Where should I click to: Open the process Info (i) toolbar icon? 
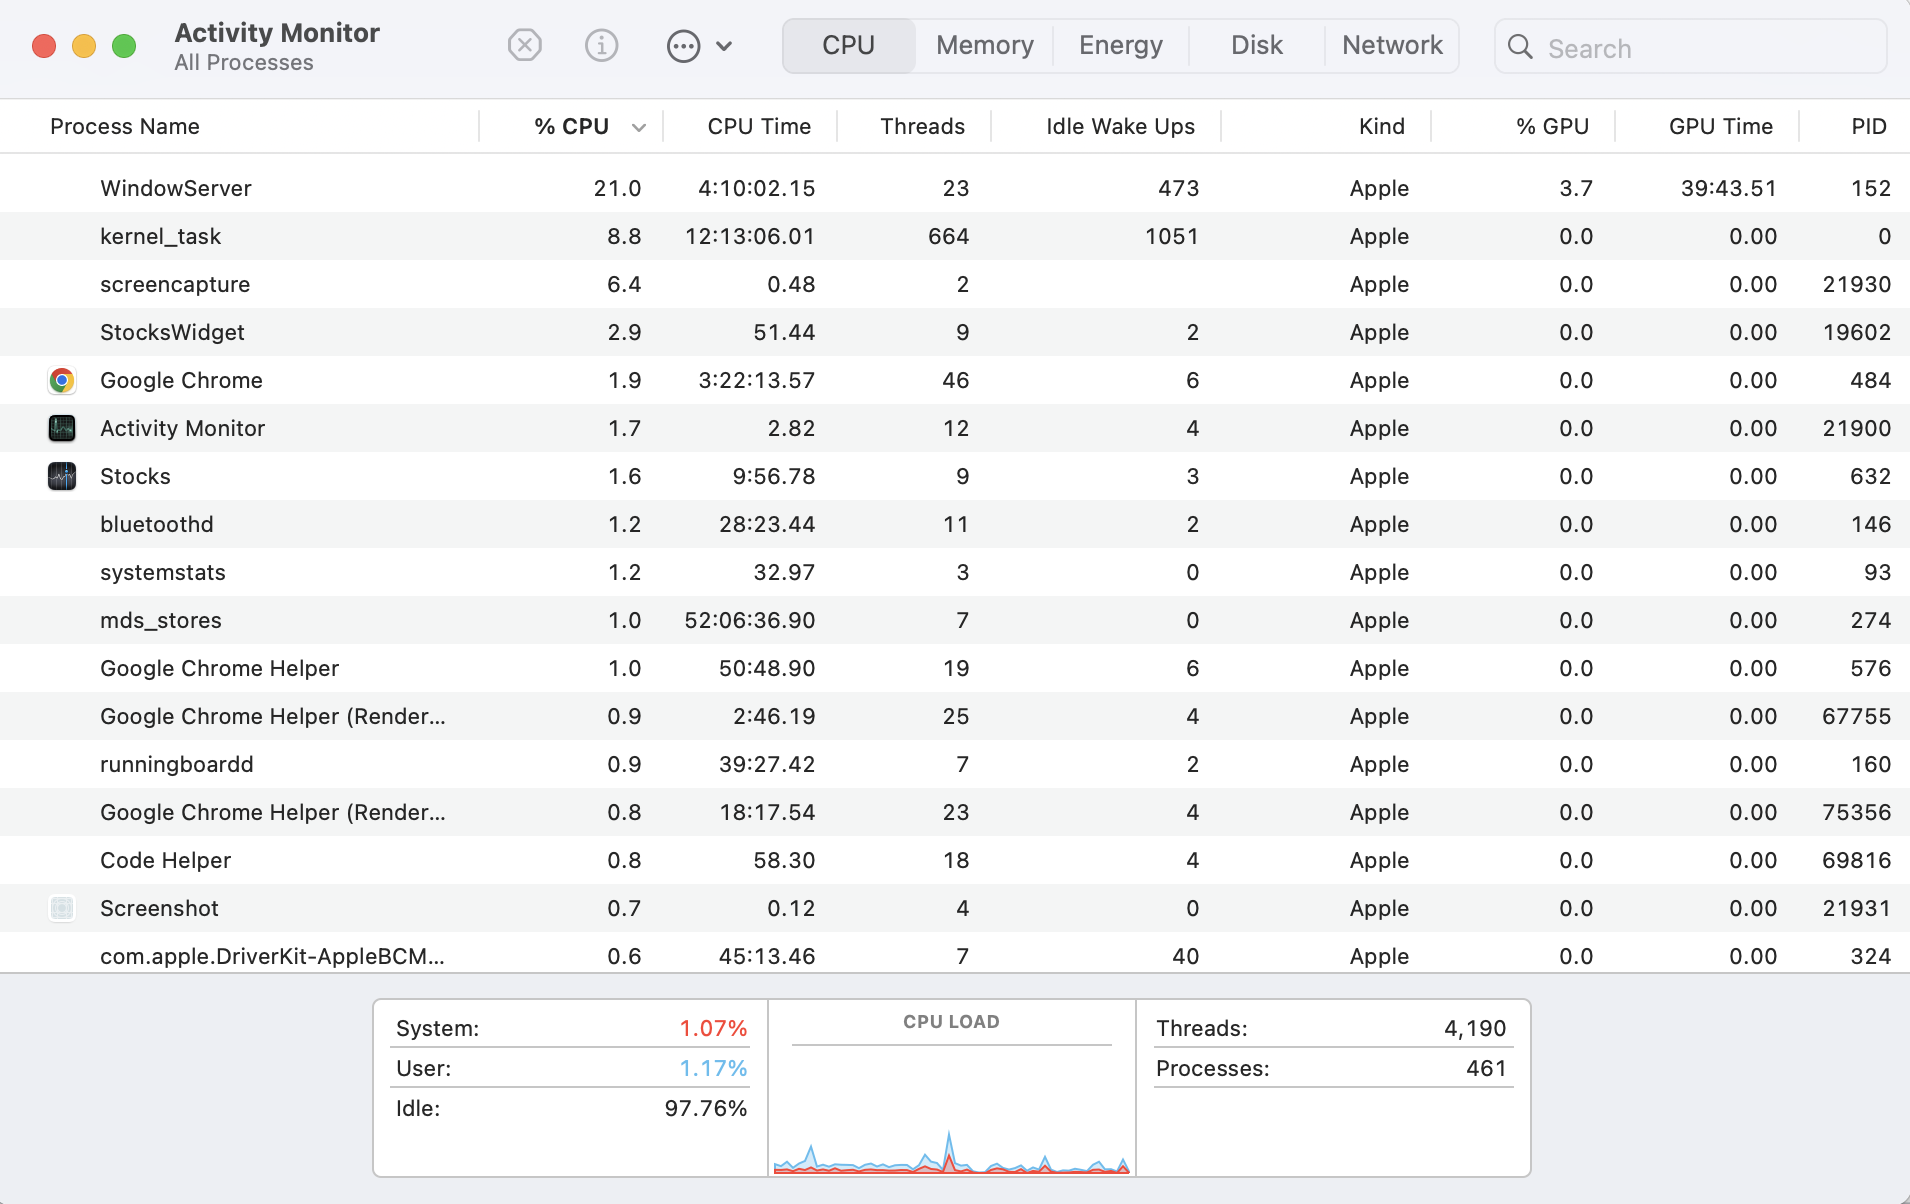(601, 46)
